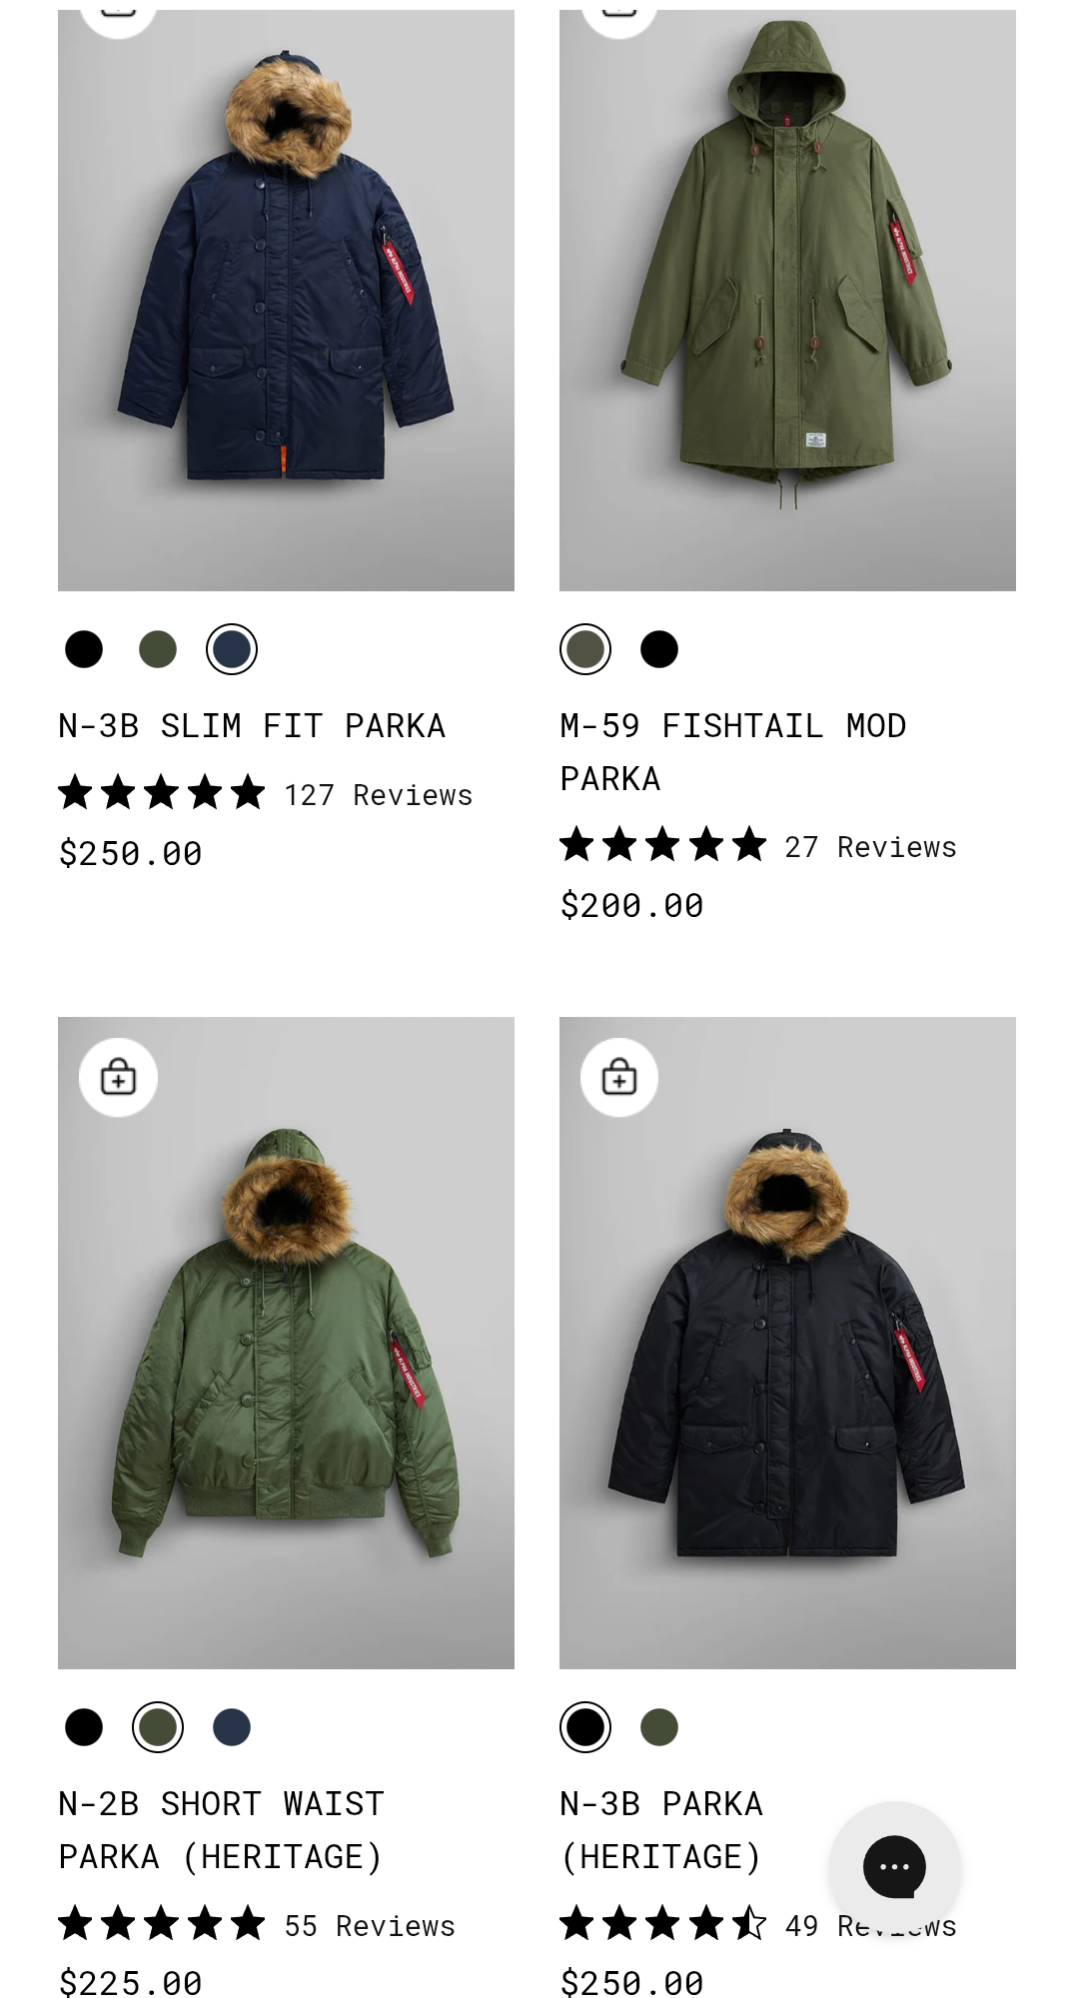Open the black N-3B Heritage parka image

coord(787,1343)
